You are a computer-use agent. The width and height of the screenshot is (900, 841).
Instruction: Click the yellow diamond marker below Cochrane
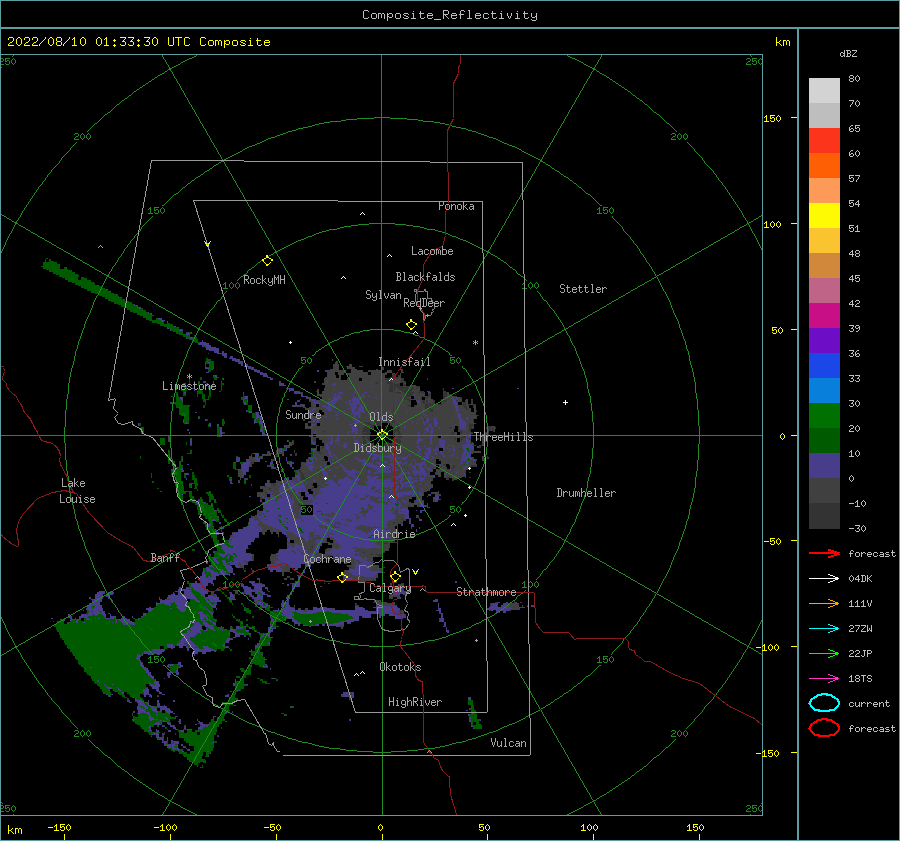(x=342, y=577)
